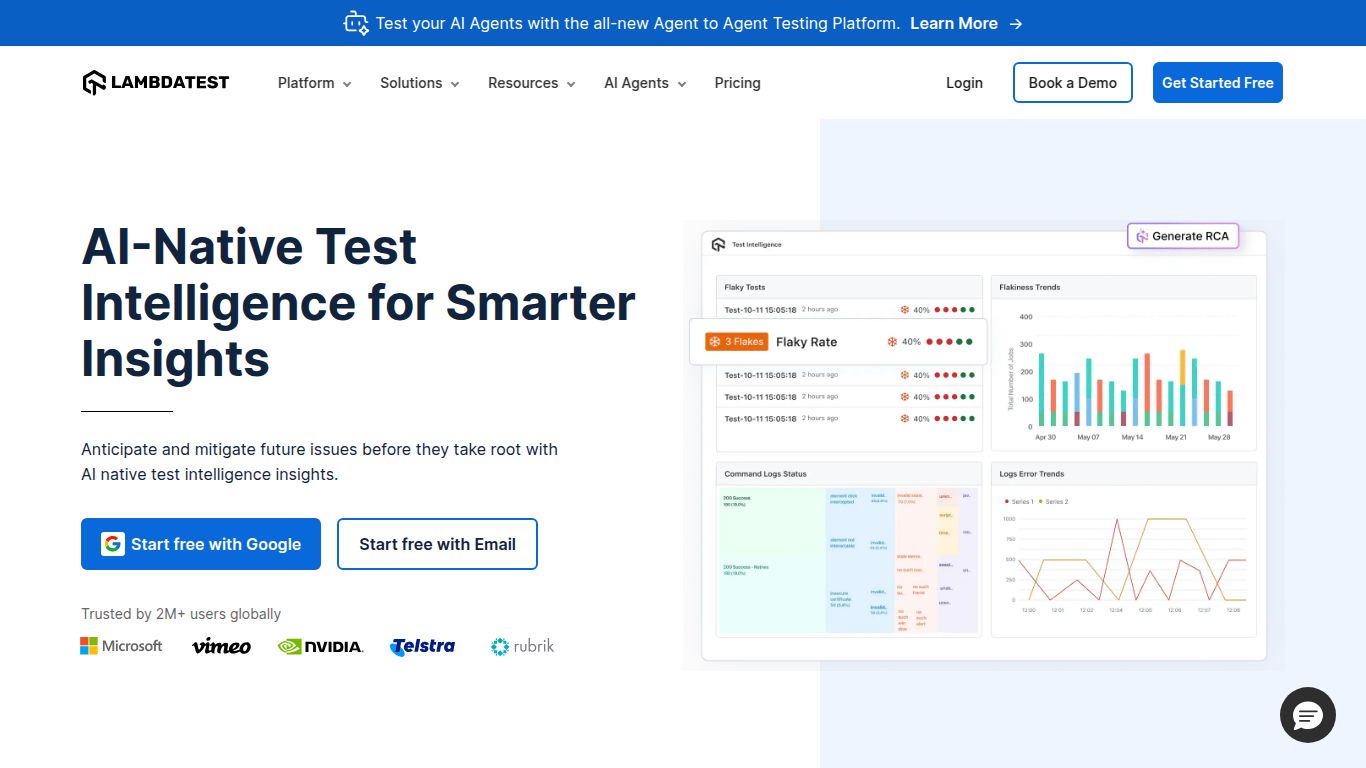Click the flake icon next to Flaky Rate

[891, 341]
